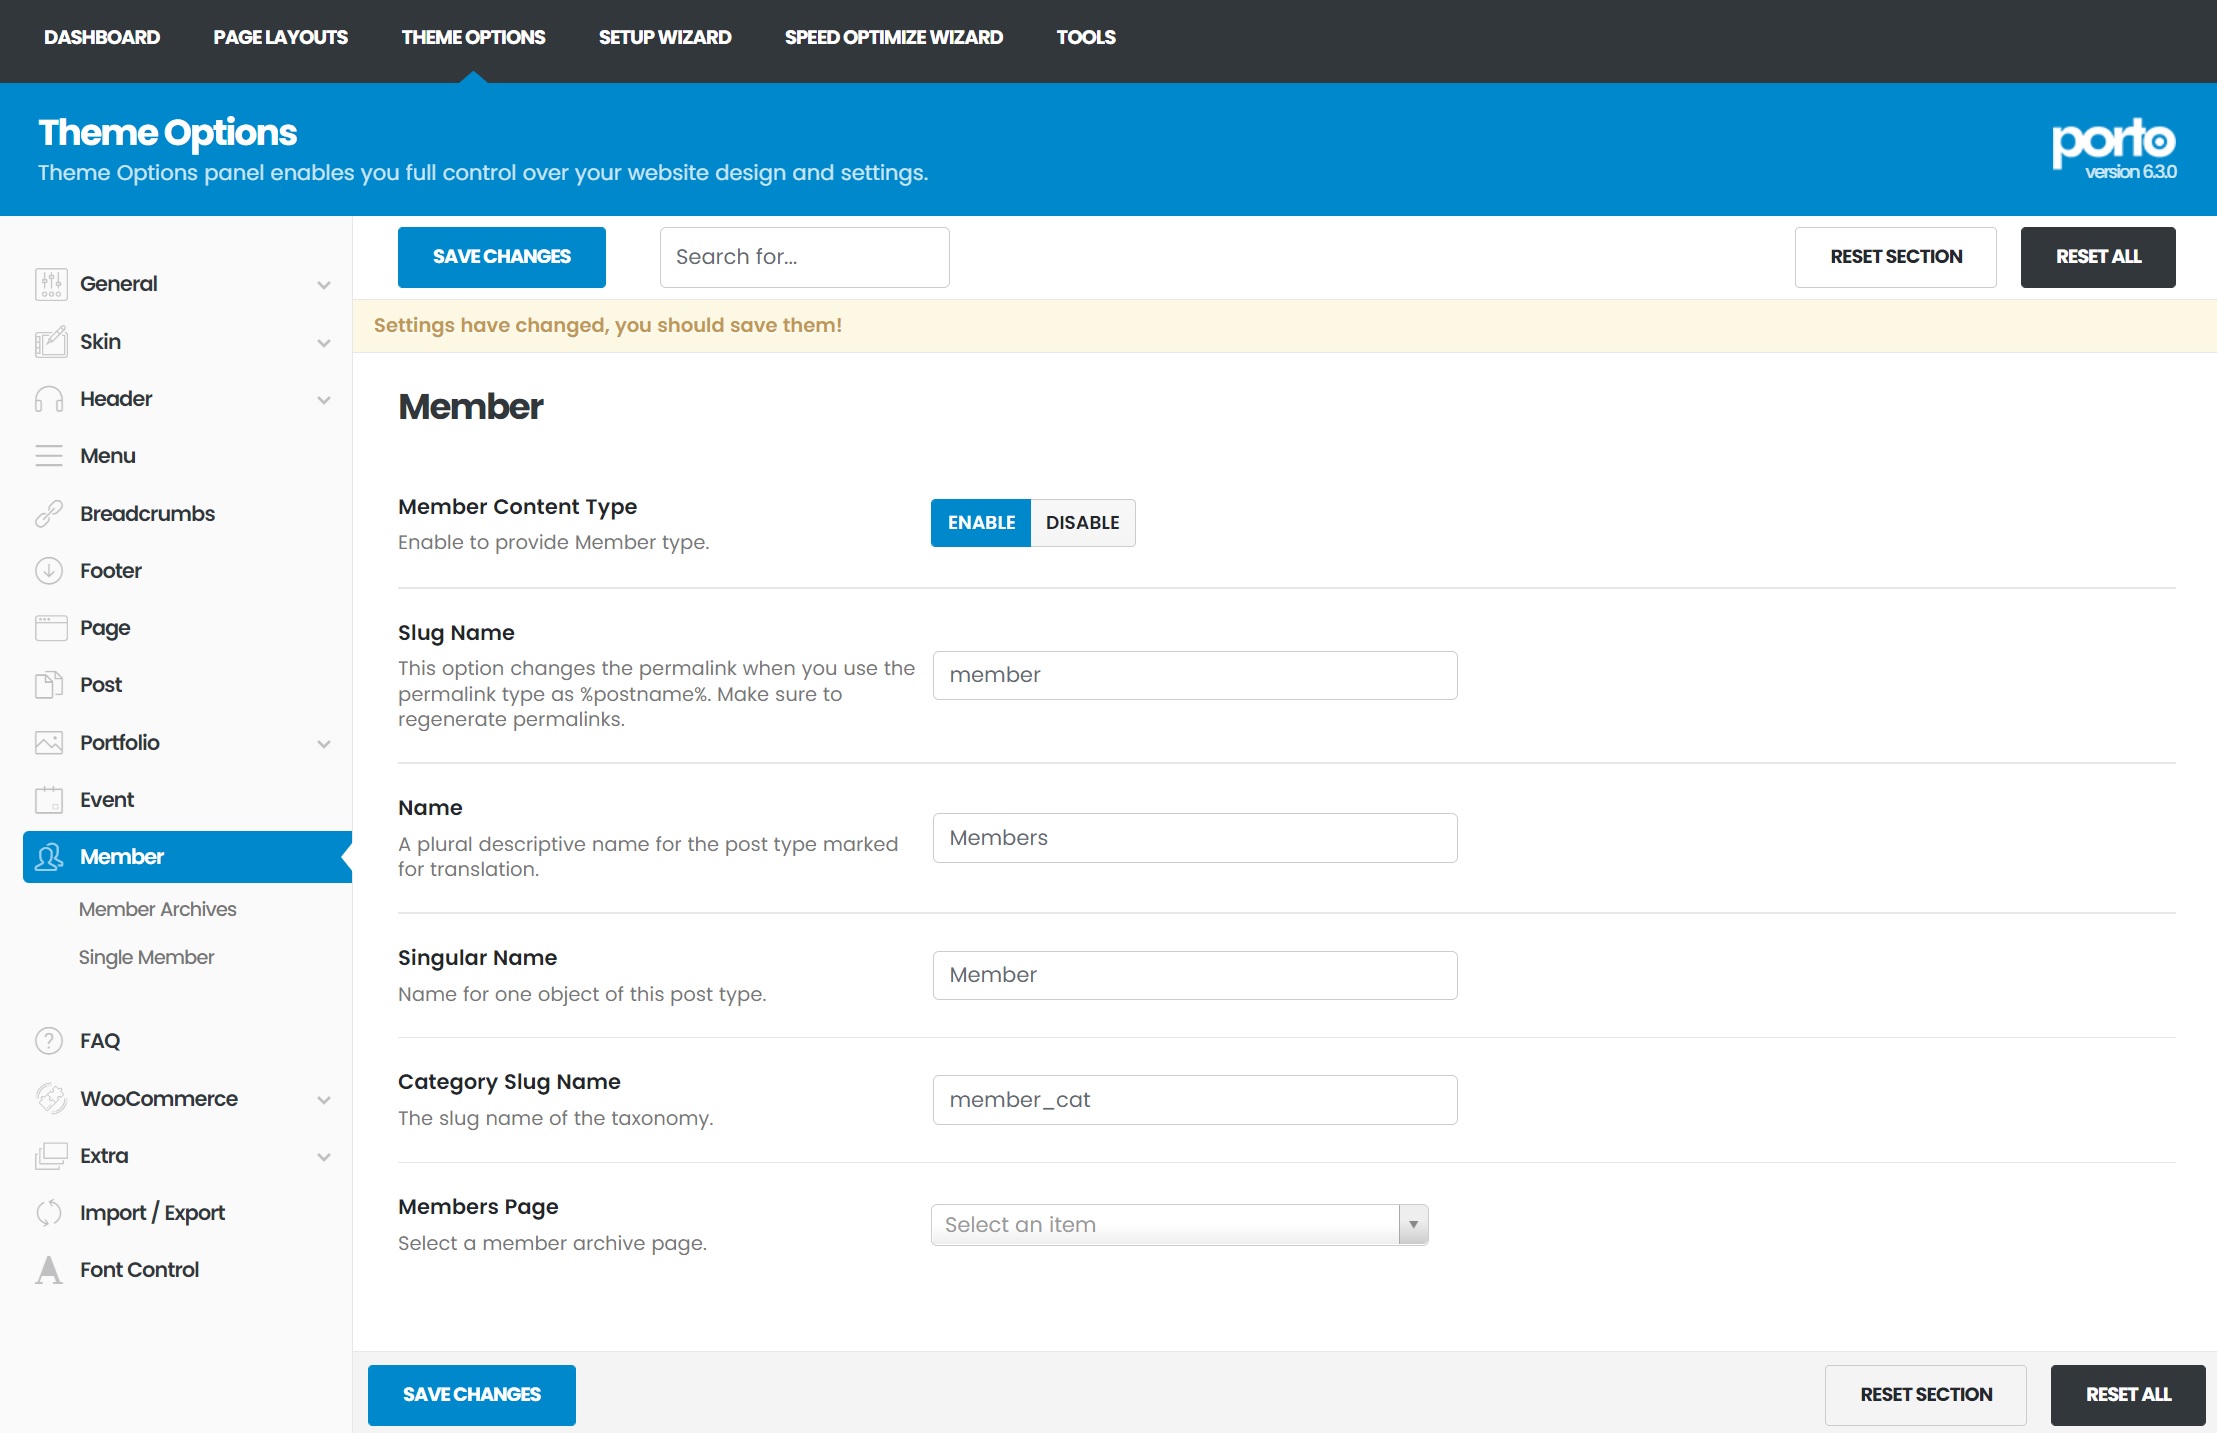Expand the Header section chevron
The height and width of the screenshot is (1433, 2217).
[324, 400]
